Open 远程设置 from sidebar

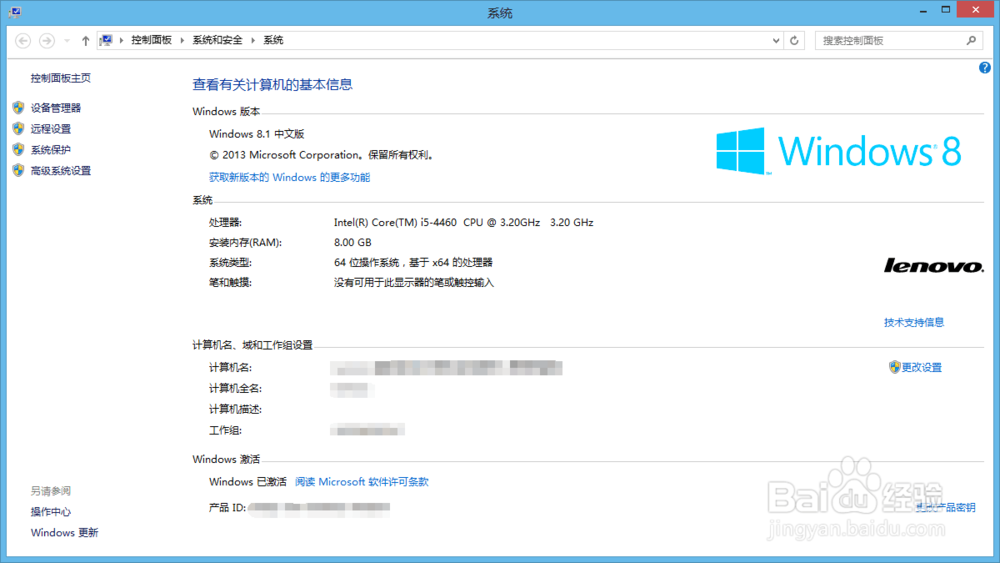51,129
